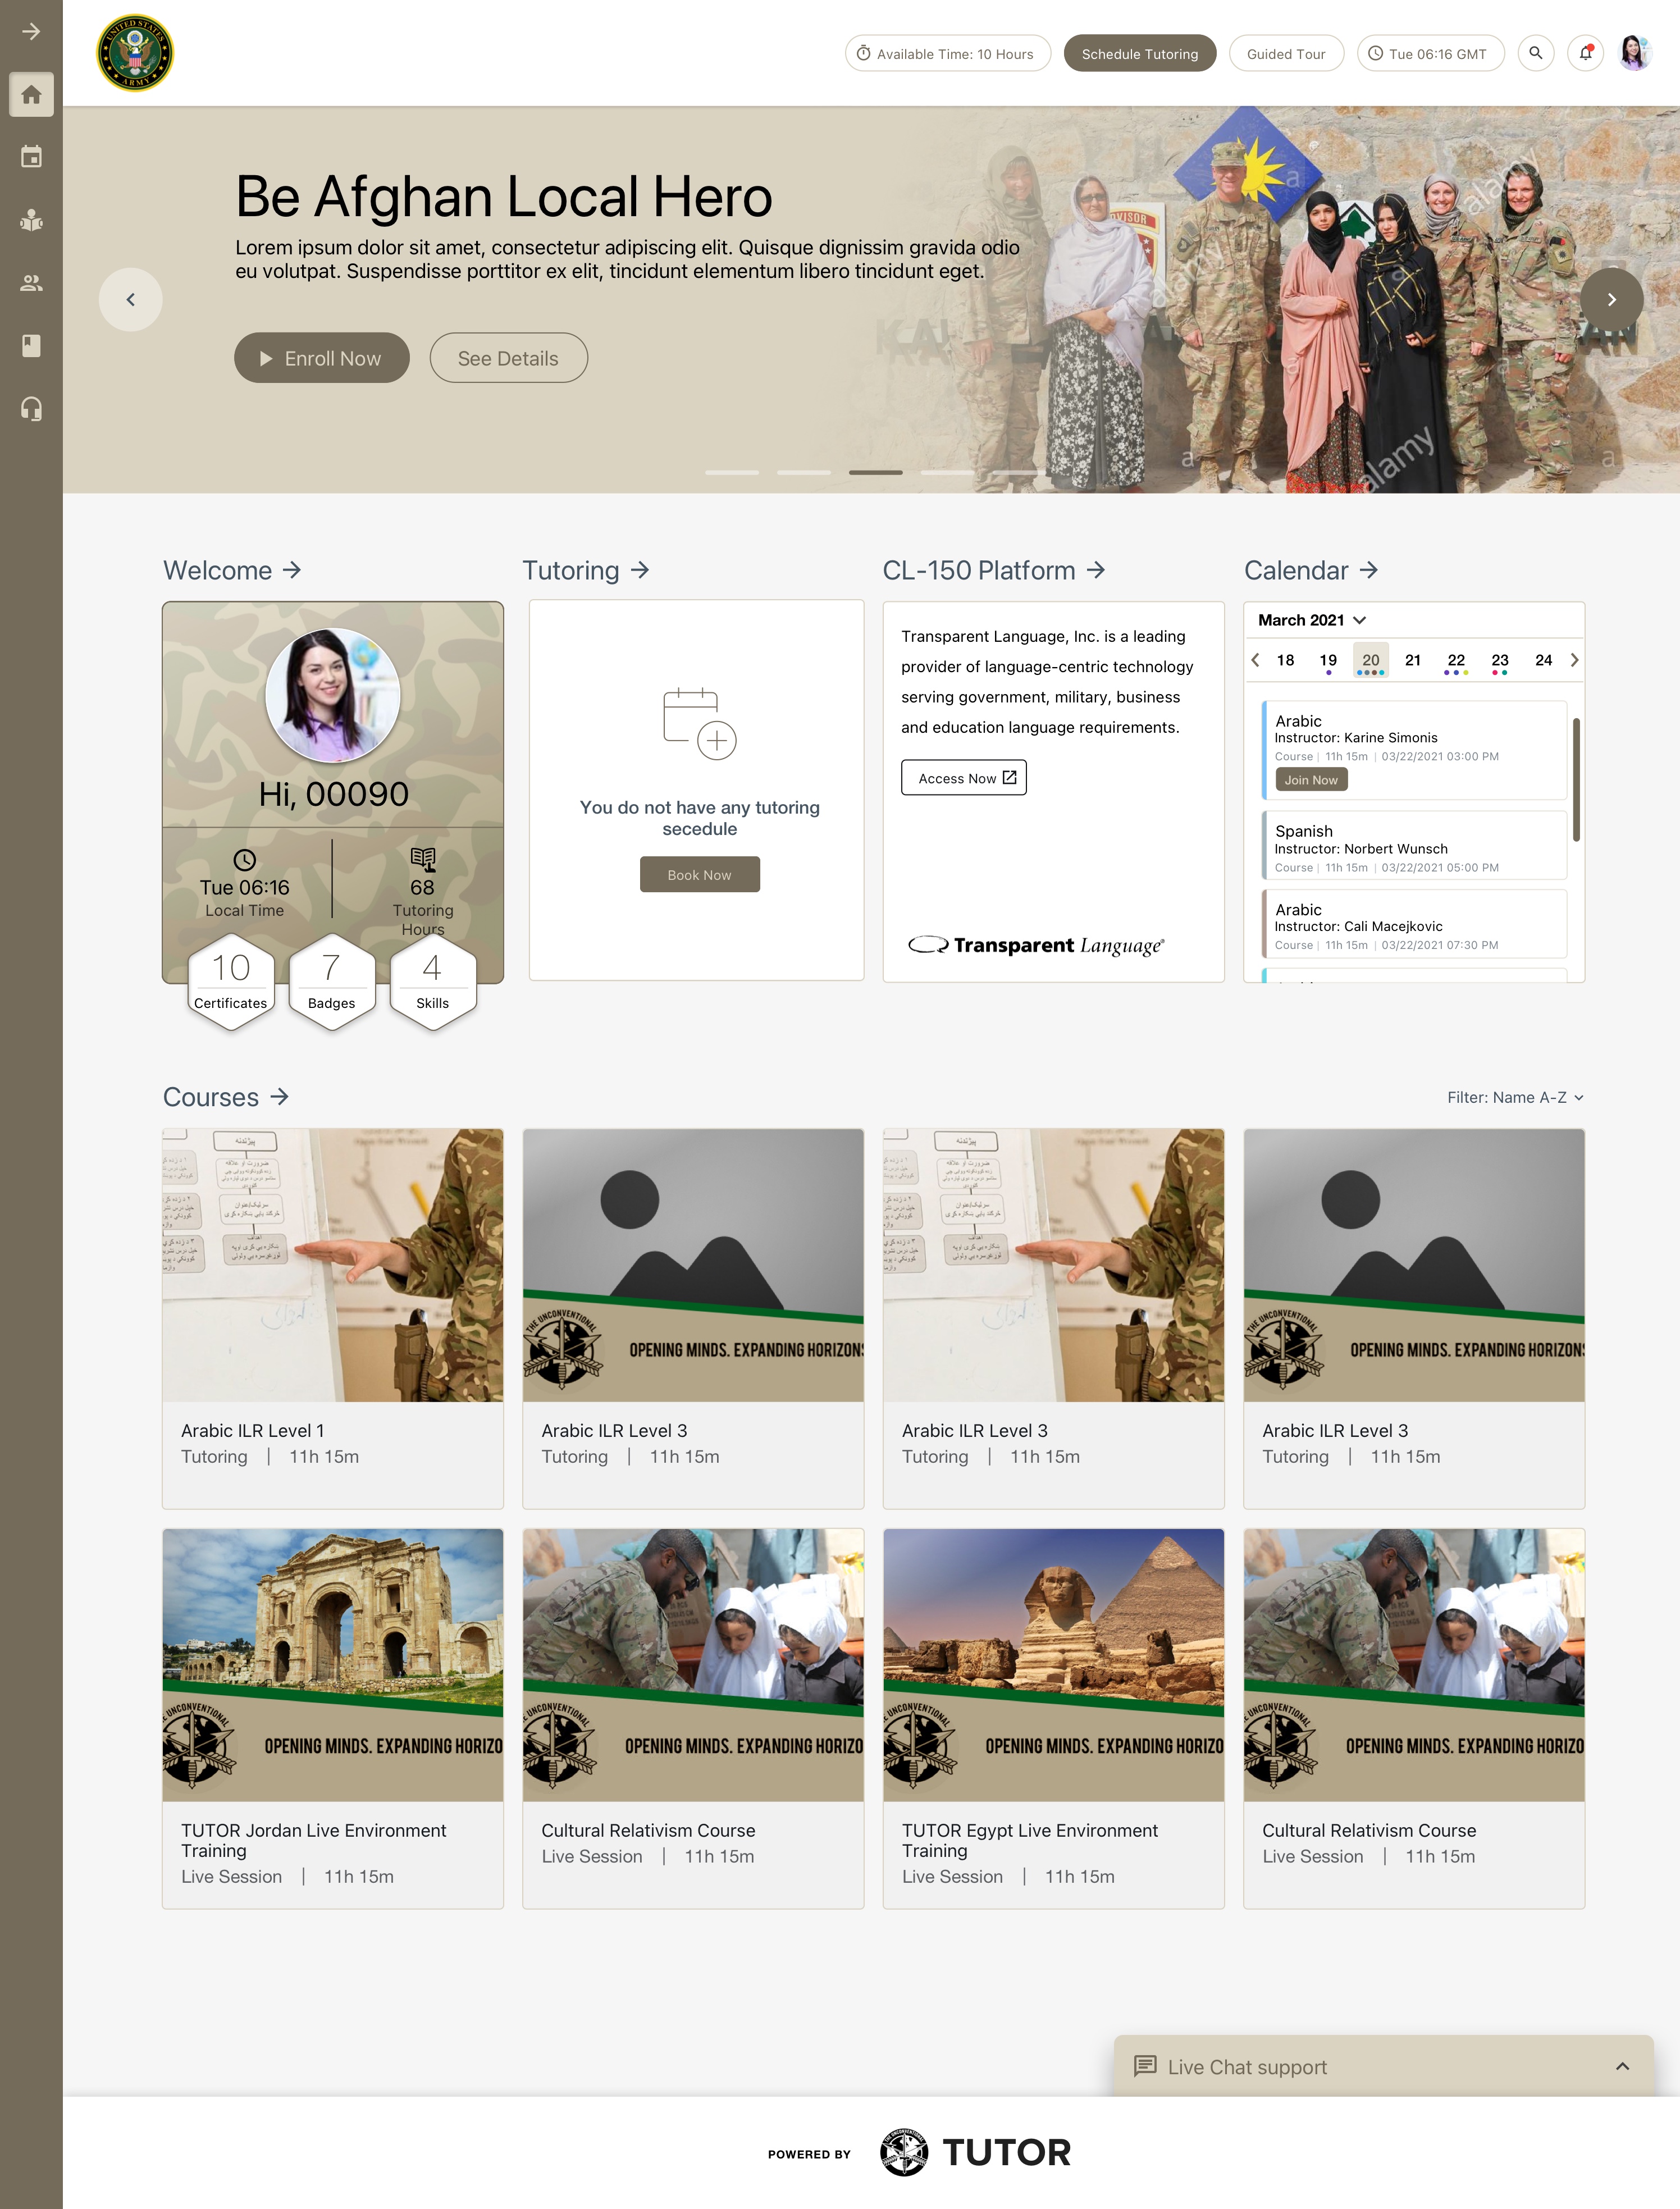Click Join Now for Arabic class
This screenshot has height=2209, width=1680.
pos(1311,780)
